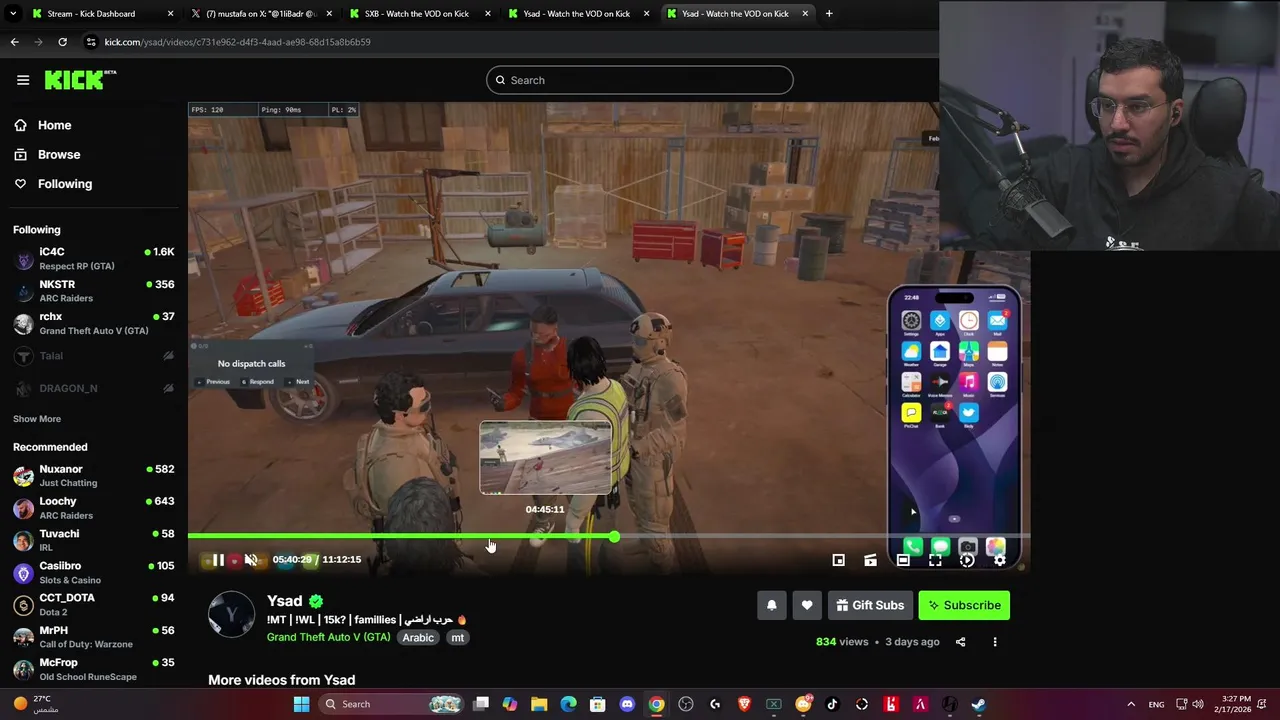Open Microsoft Store from taskbar
Screen dimensions: 1280x720
[598, 704]
